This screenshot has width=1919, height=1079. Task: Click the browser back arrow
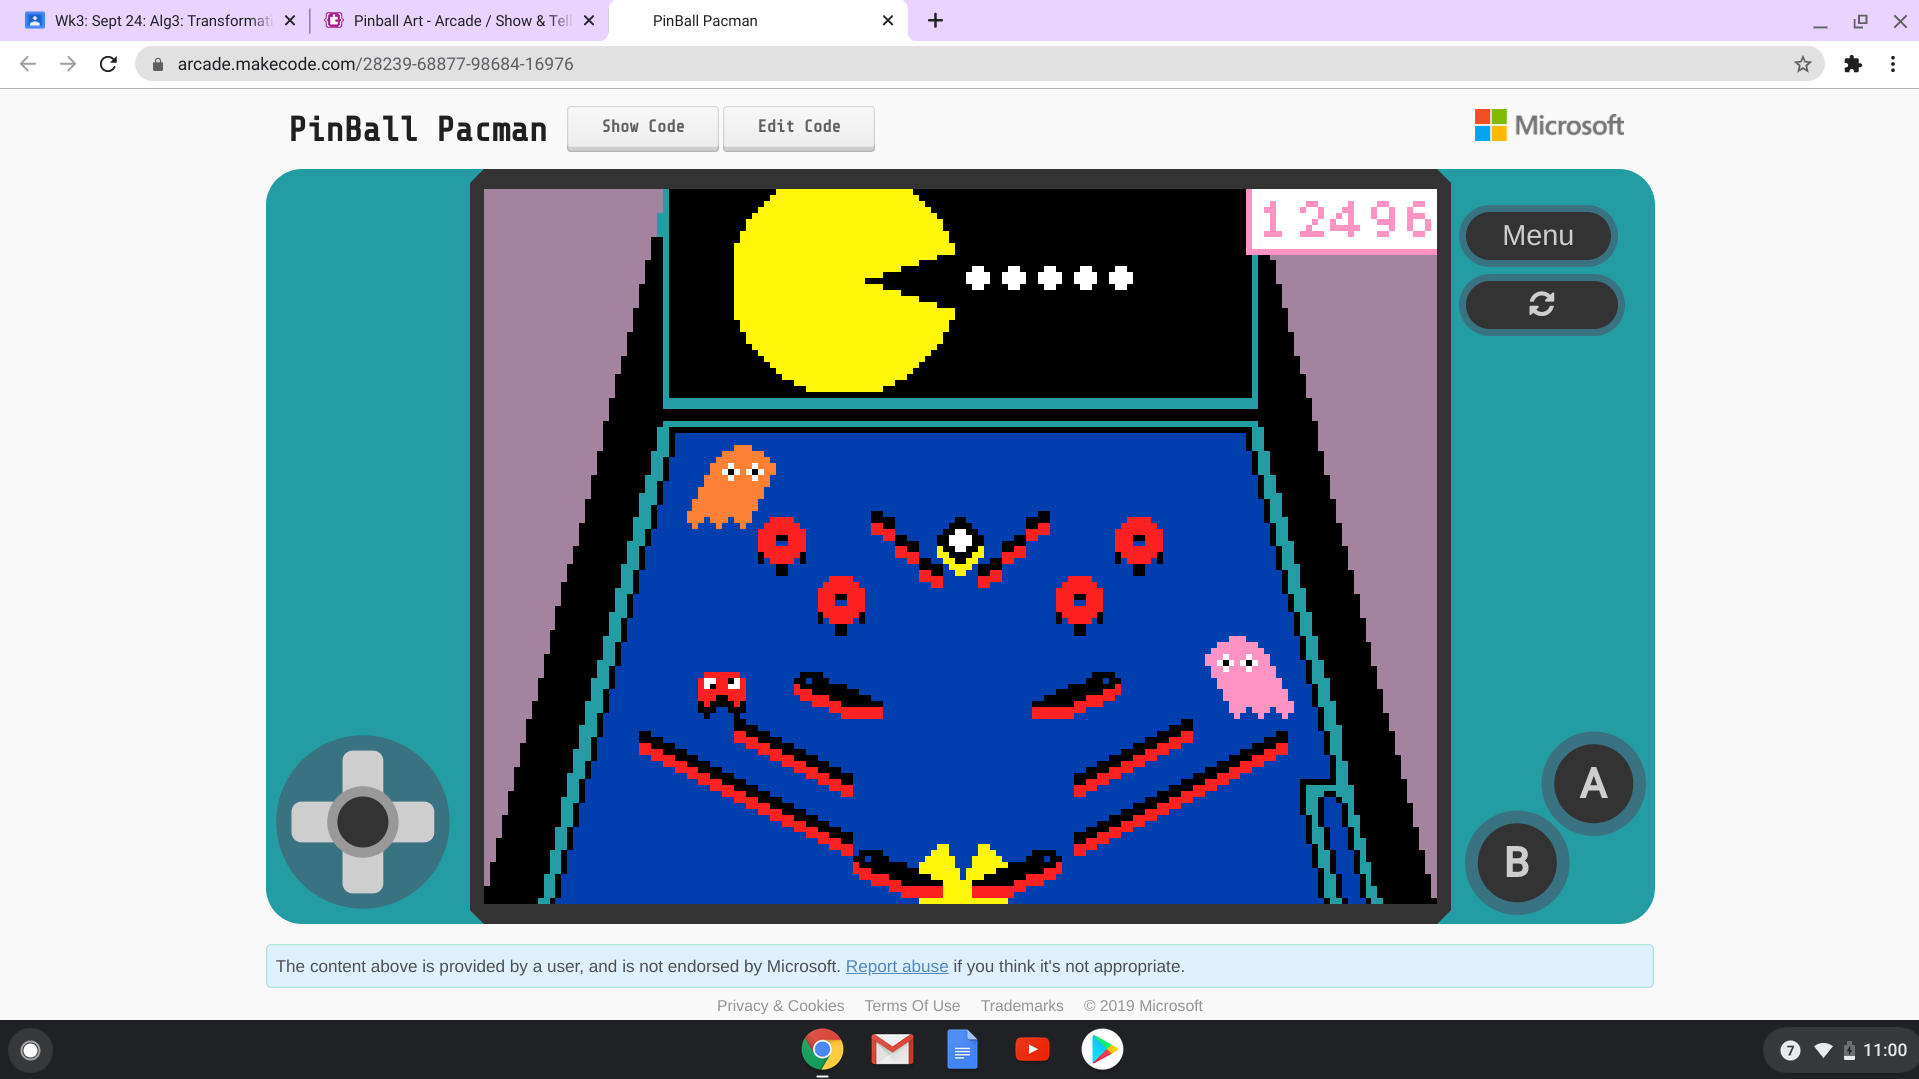tap(28, 64)
